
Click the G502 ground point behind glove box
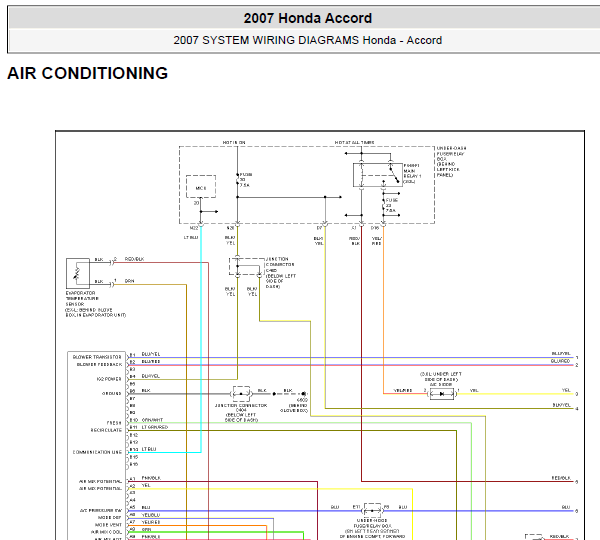304,393
